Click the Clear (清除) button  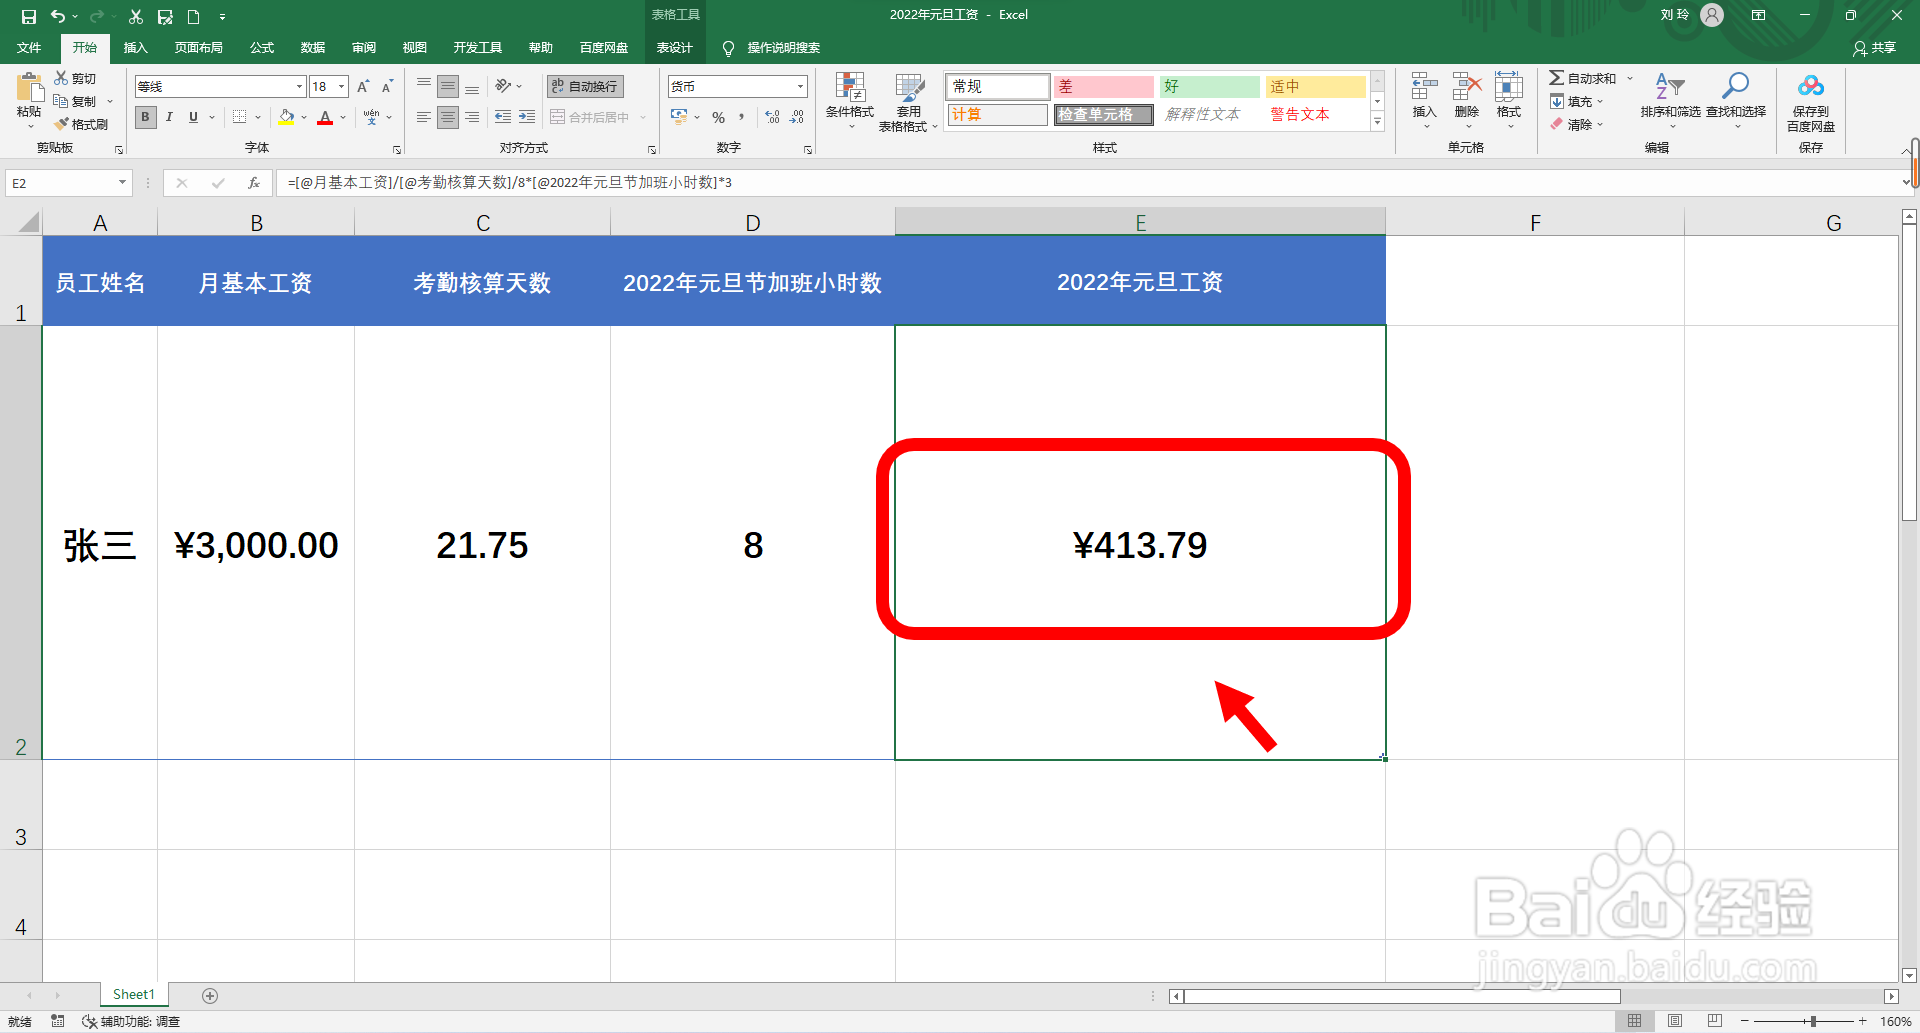click(1575, 125)
